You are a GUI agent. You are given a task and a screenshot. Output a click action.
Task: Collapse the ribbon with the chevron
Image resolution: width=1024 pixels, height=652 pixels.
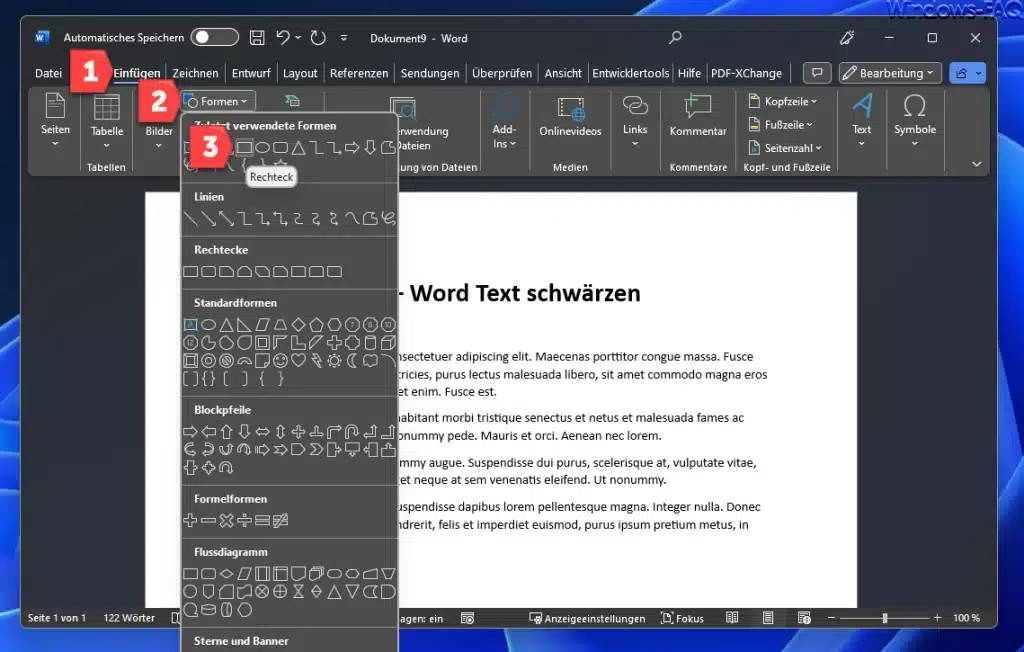click(976, 164)
